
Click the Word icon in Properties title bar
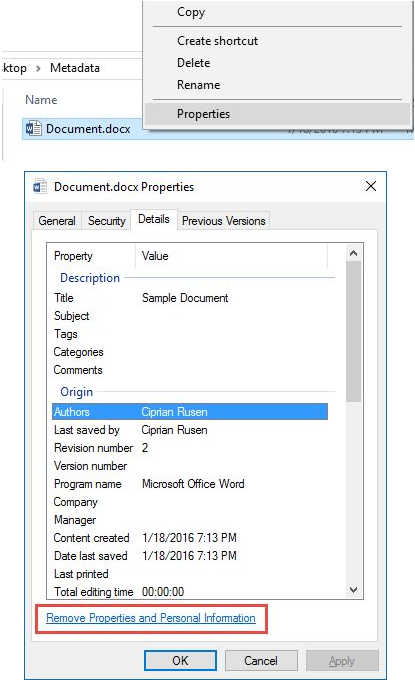[40, 186]
